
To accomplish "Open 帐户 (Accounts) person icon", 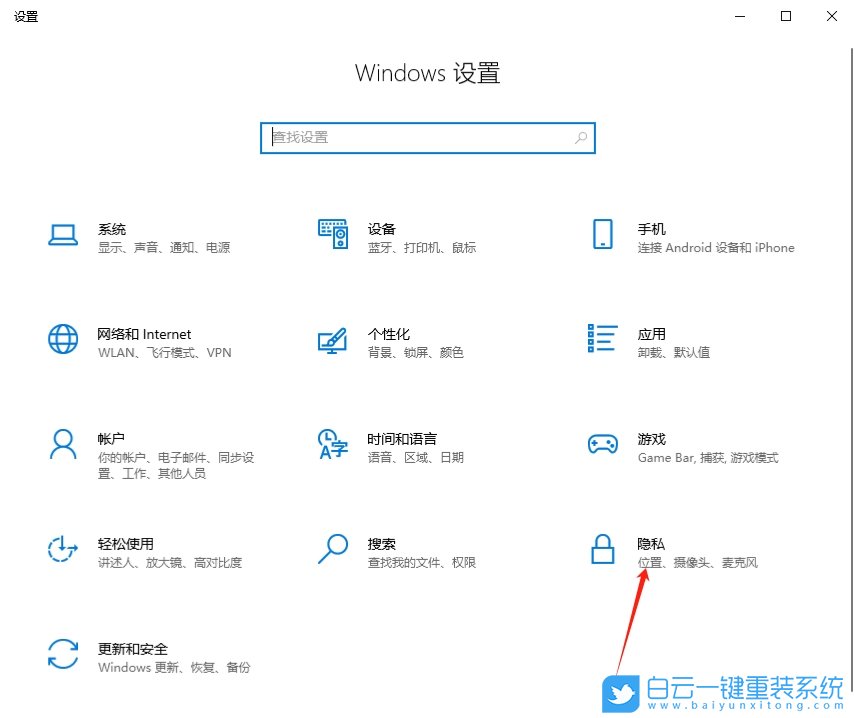I will point(63,443).
